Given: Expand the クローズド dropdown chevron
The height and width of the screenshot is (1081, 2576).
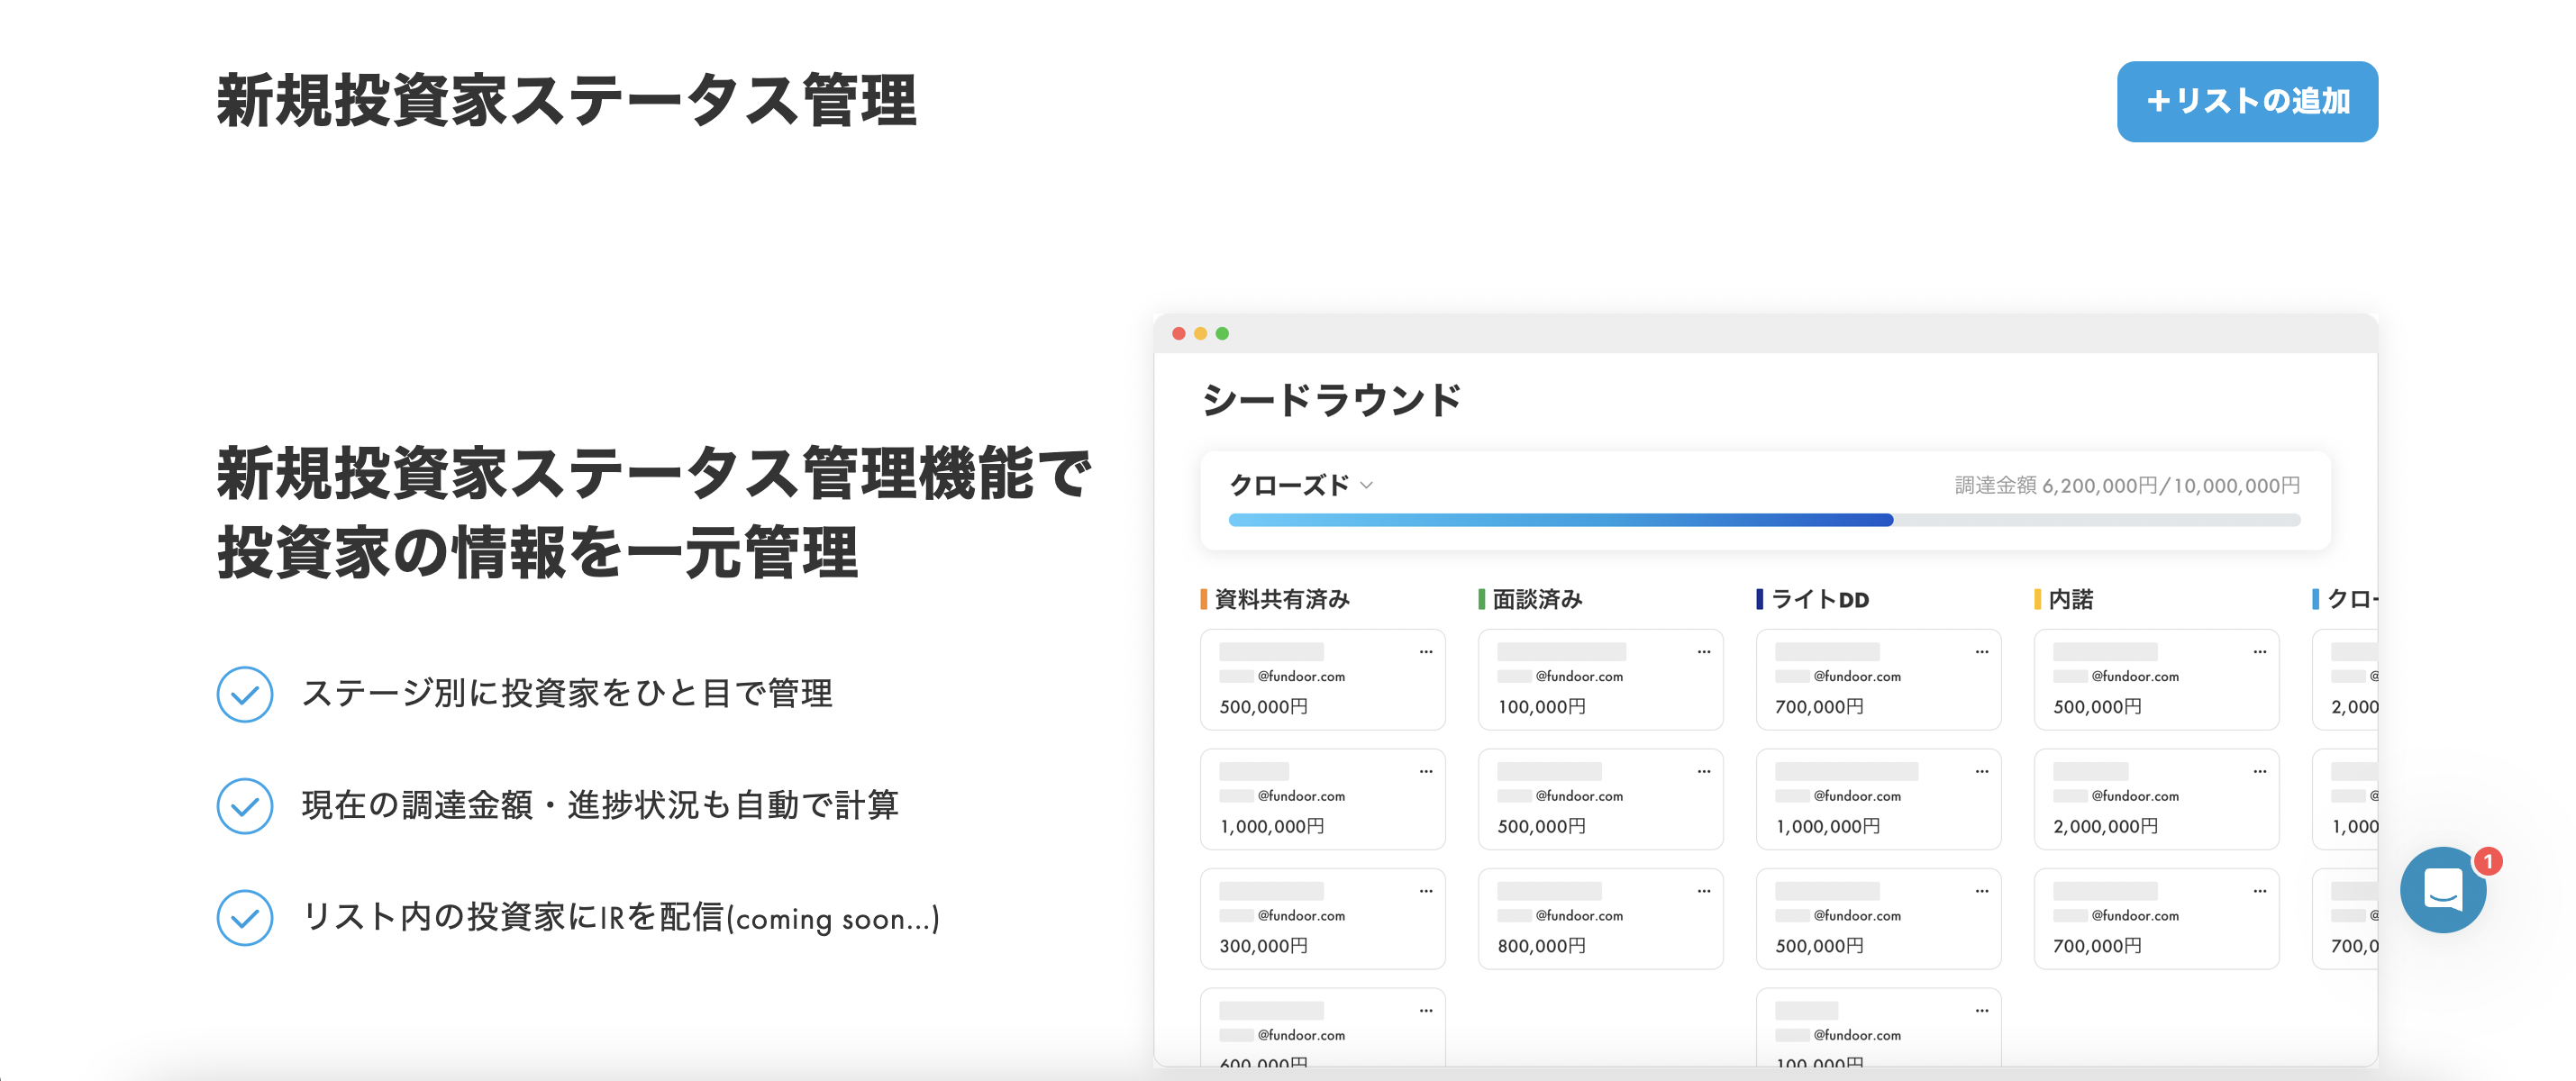Looking at the screenshot, I should pyautogui.click(x=1366, y=485).
